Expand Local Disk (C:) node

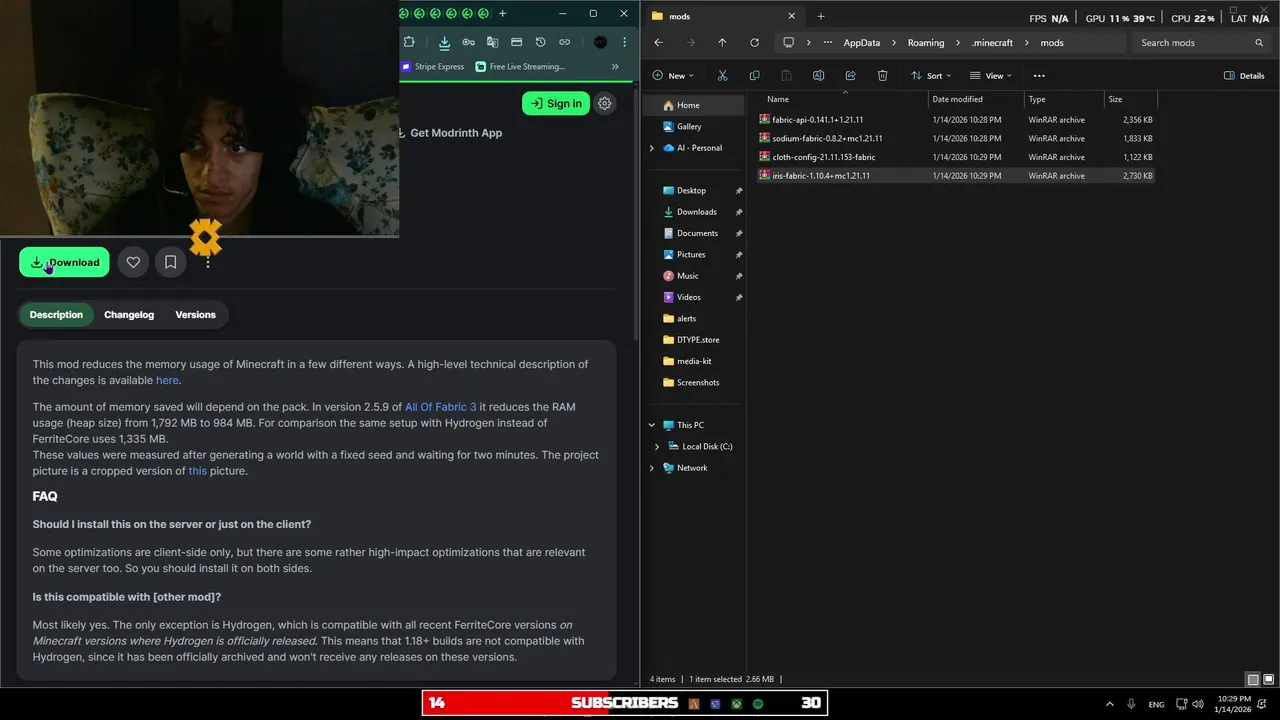pos(657,446)
